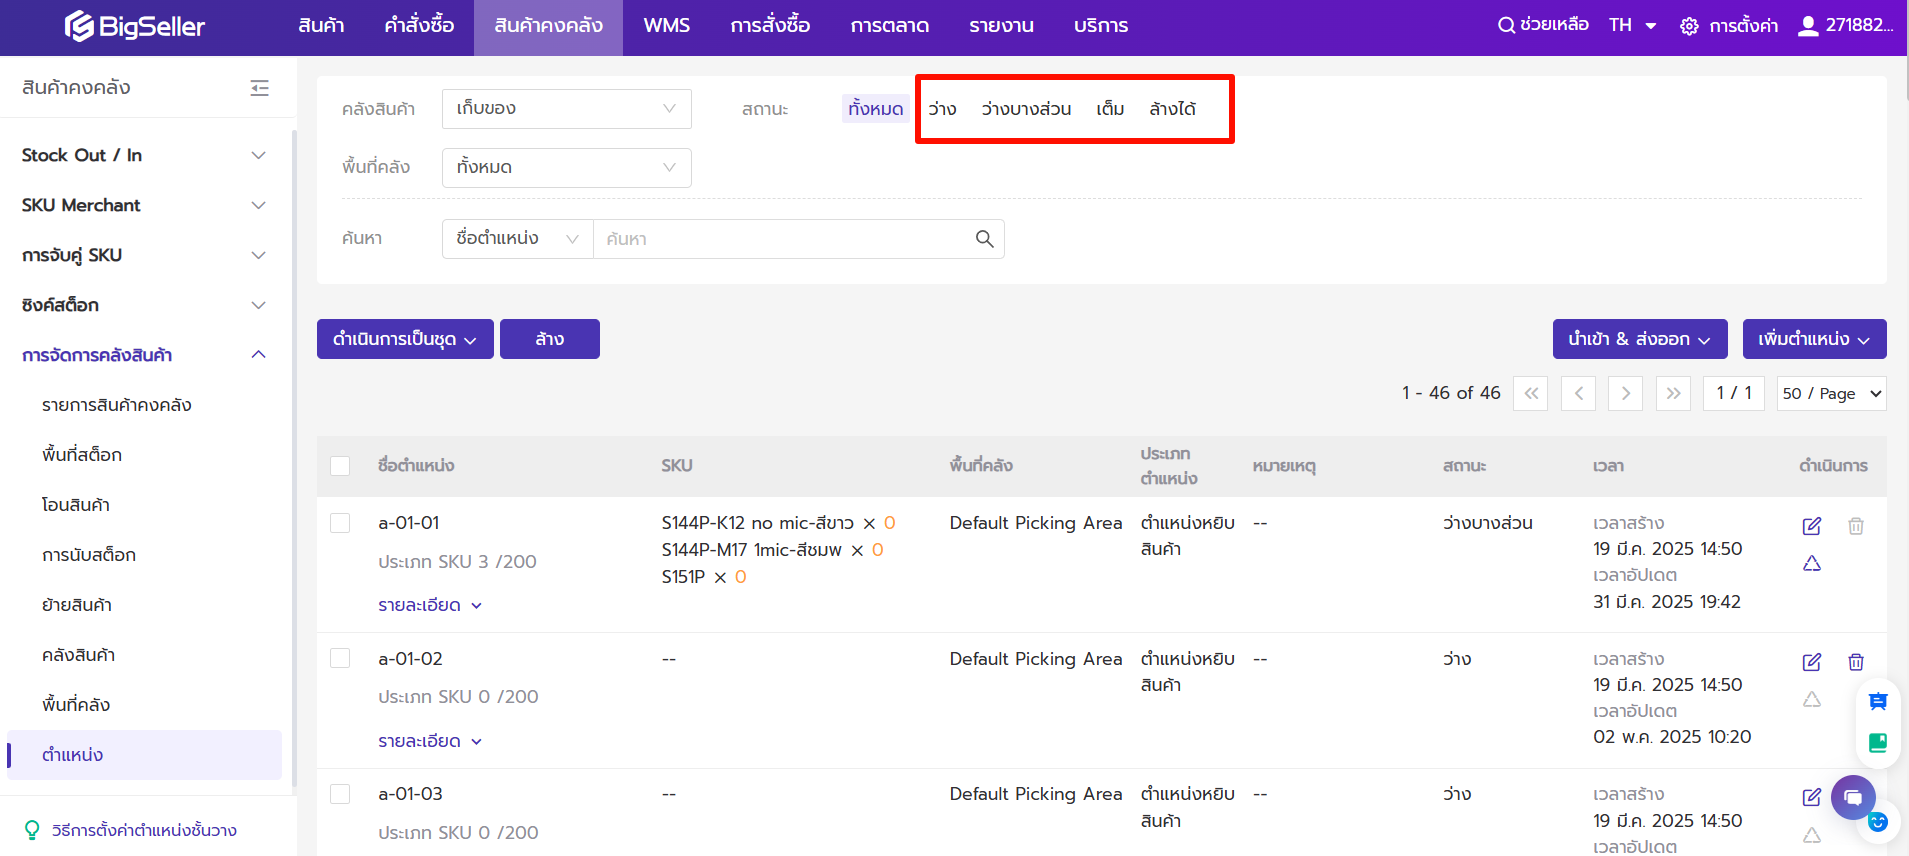The image size is (1909, 856).
Task: Filter status by ทั้งหมด
Action: click(876, 109)
